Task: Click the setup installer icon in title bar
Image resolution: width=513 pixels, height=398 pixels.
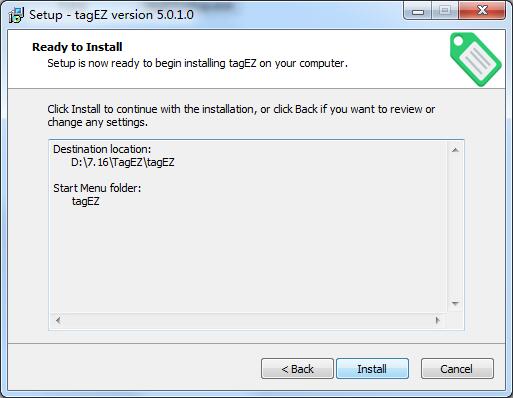Action: point(16,15)
